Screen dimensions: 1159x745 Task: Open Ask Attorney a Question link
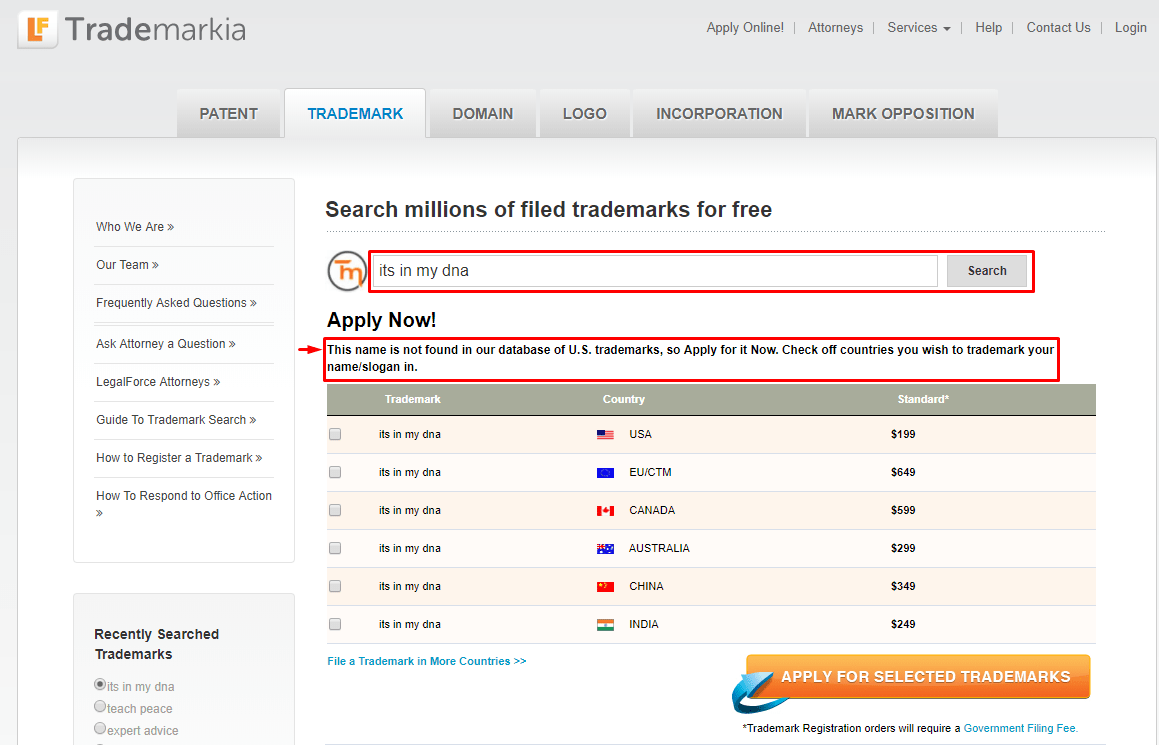[x=166, y=344]
